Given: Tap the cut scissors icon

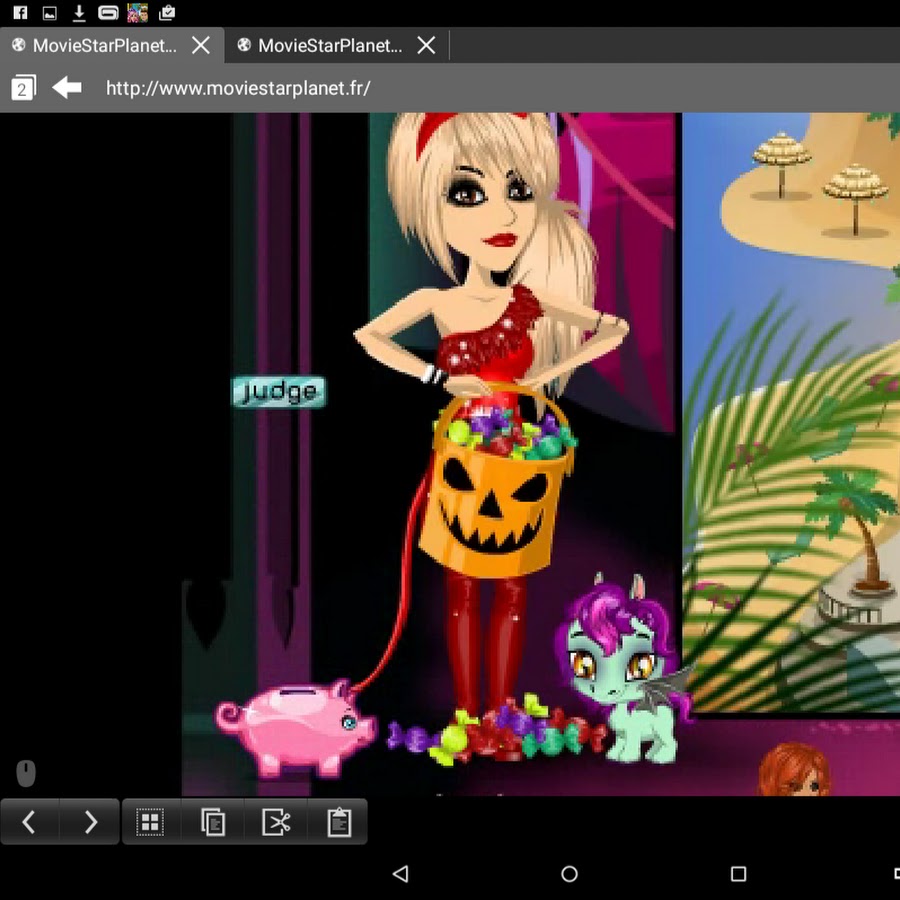Looking at the screenshot, I should point(276,822).
